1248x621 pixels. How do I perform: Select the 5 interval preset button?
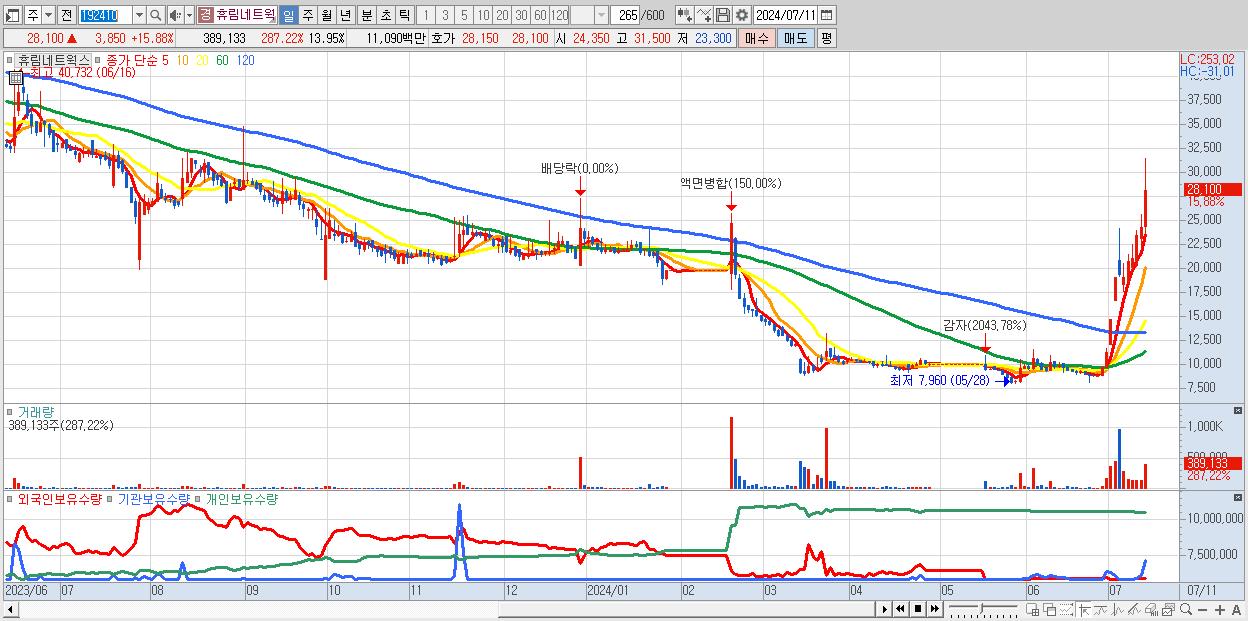click(x=464, y=15)
